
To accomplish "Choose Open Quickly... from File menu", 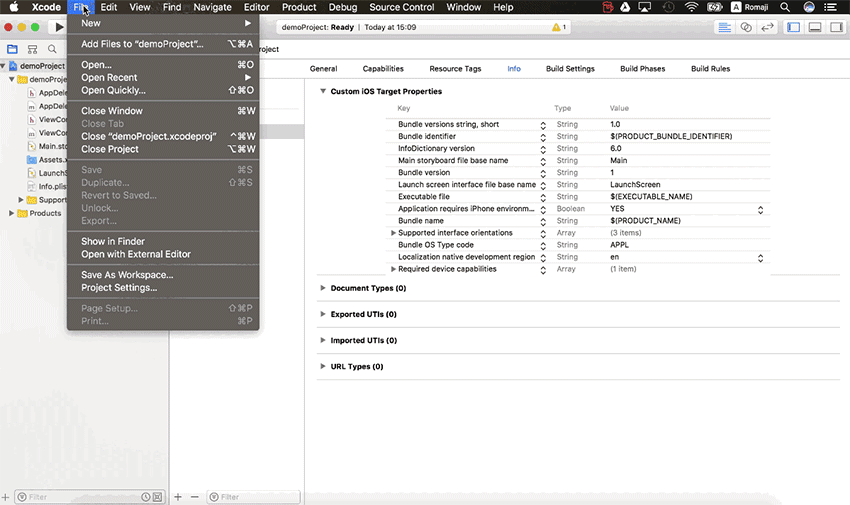I will click(x=163, y=90).
